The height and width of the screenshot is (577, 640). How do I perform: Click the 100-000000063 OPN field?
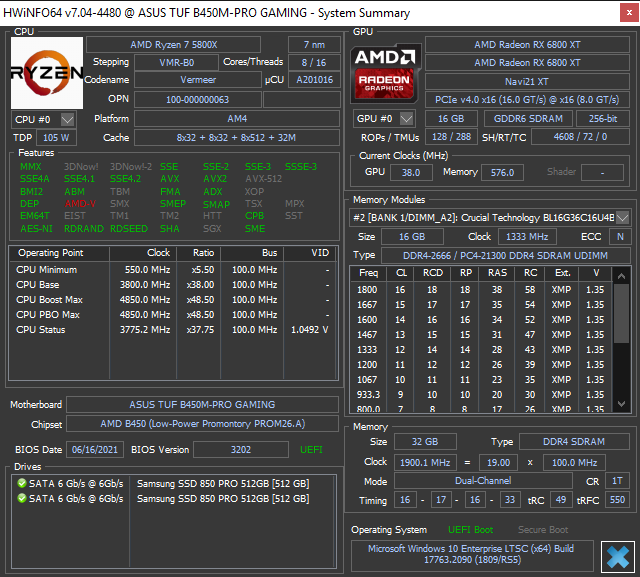pyautogui.click(x=198, y=100)
